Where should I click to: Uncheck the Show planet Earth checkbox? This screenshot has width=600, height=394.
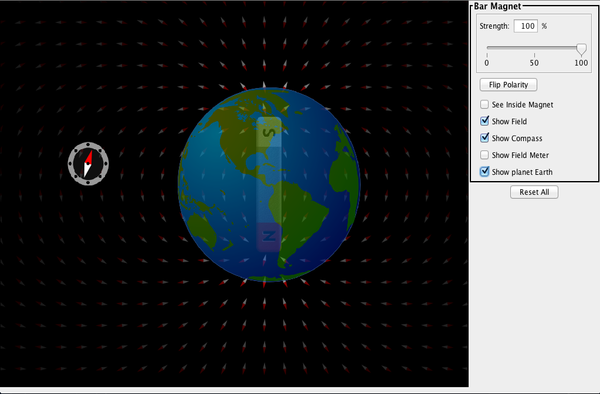(484, 172)
